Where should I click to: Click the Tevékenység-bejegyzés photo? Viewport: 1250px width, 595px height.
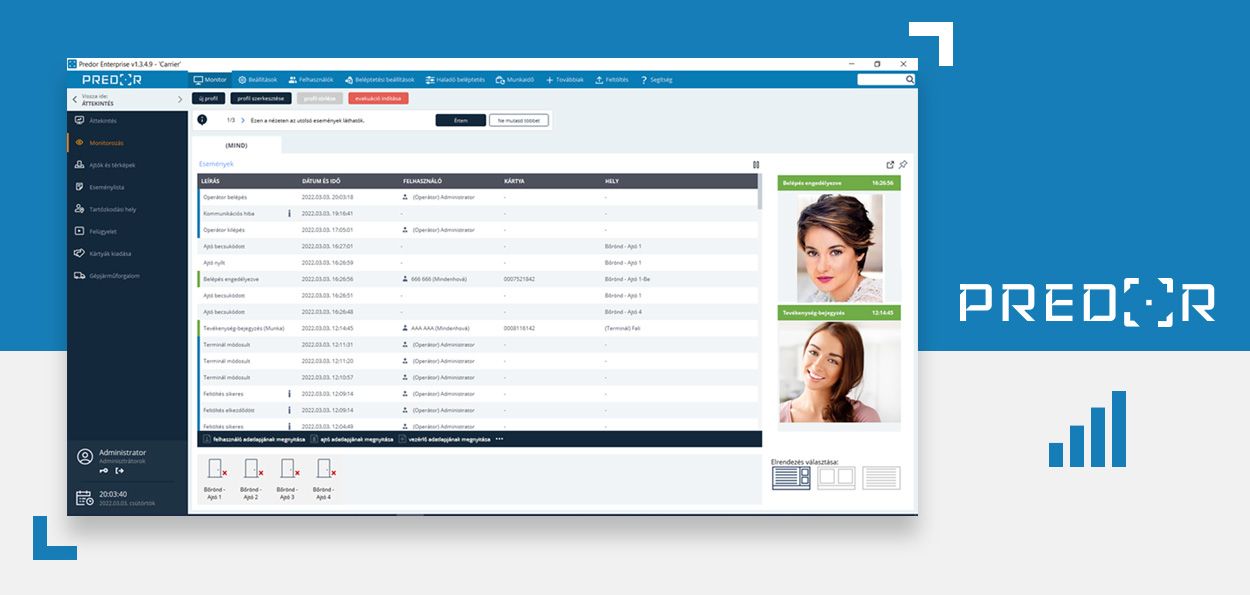tap(839, 373)
